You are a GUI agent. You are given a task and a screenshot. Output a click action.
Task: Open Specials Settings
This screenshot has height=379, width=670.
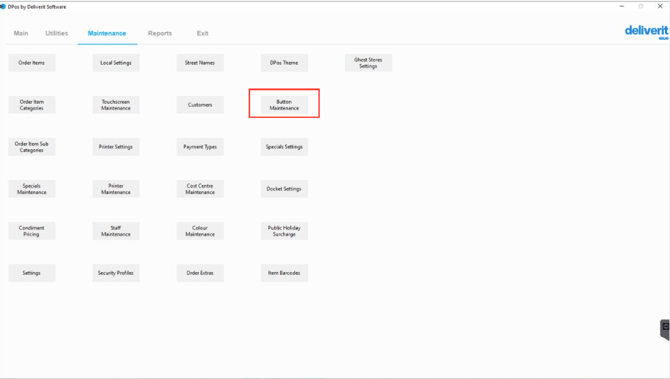(x=284, y=147)
